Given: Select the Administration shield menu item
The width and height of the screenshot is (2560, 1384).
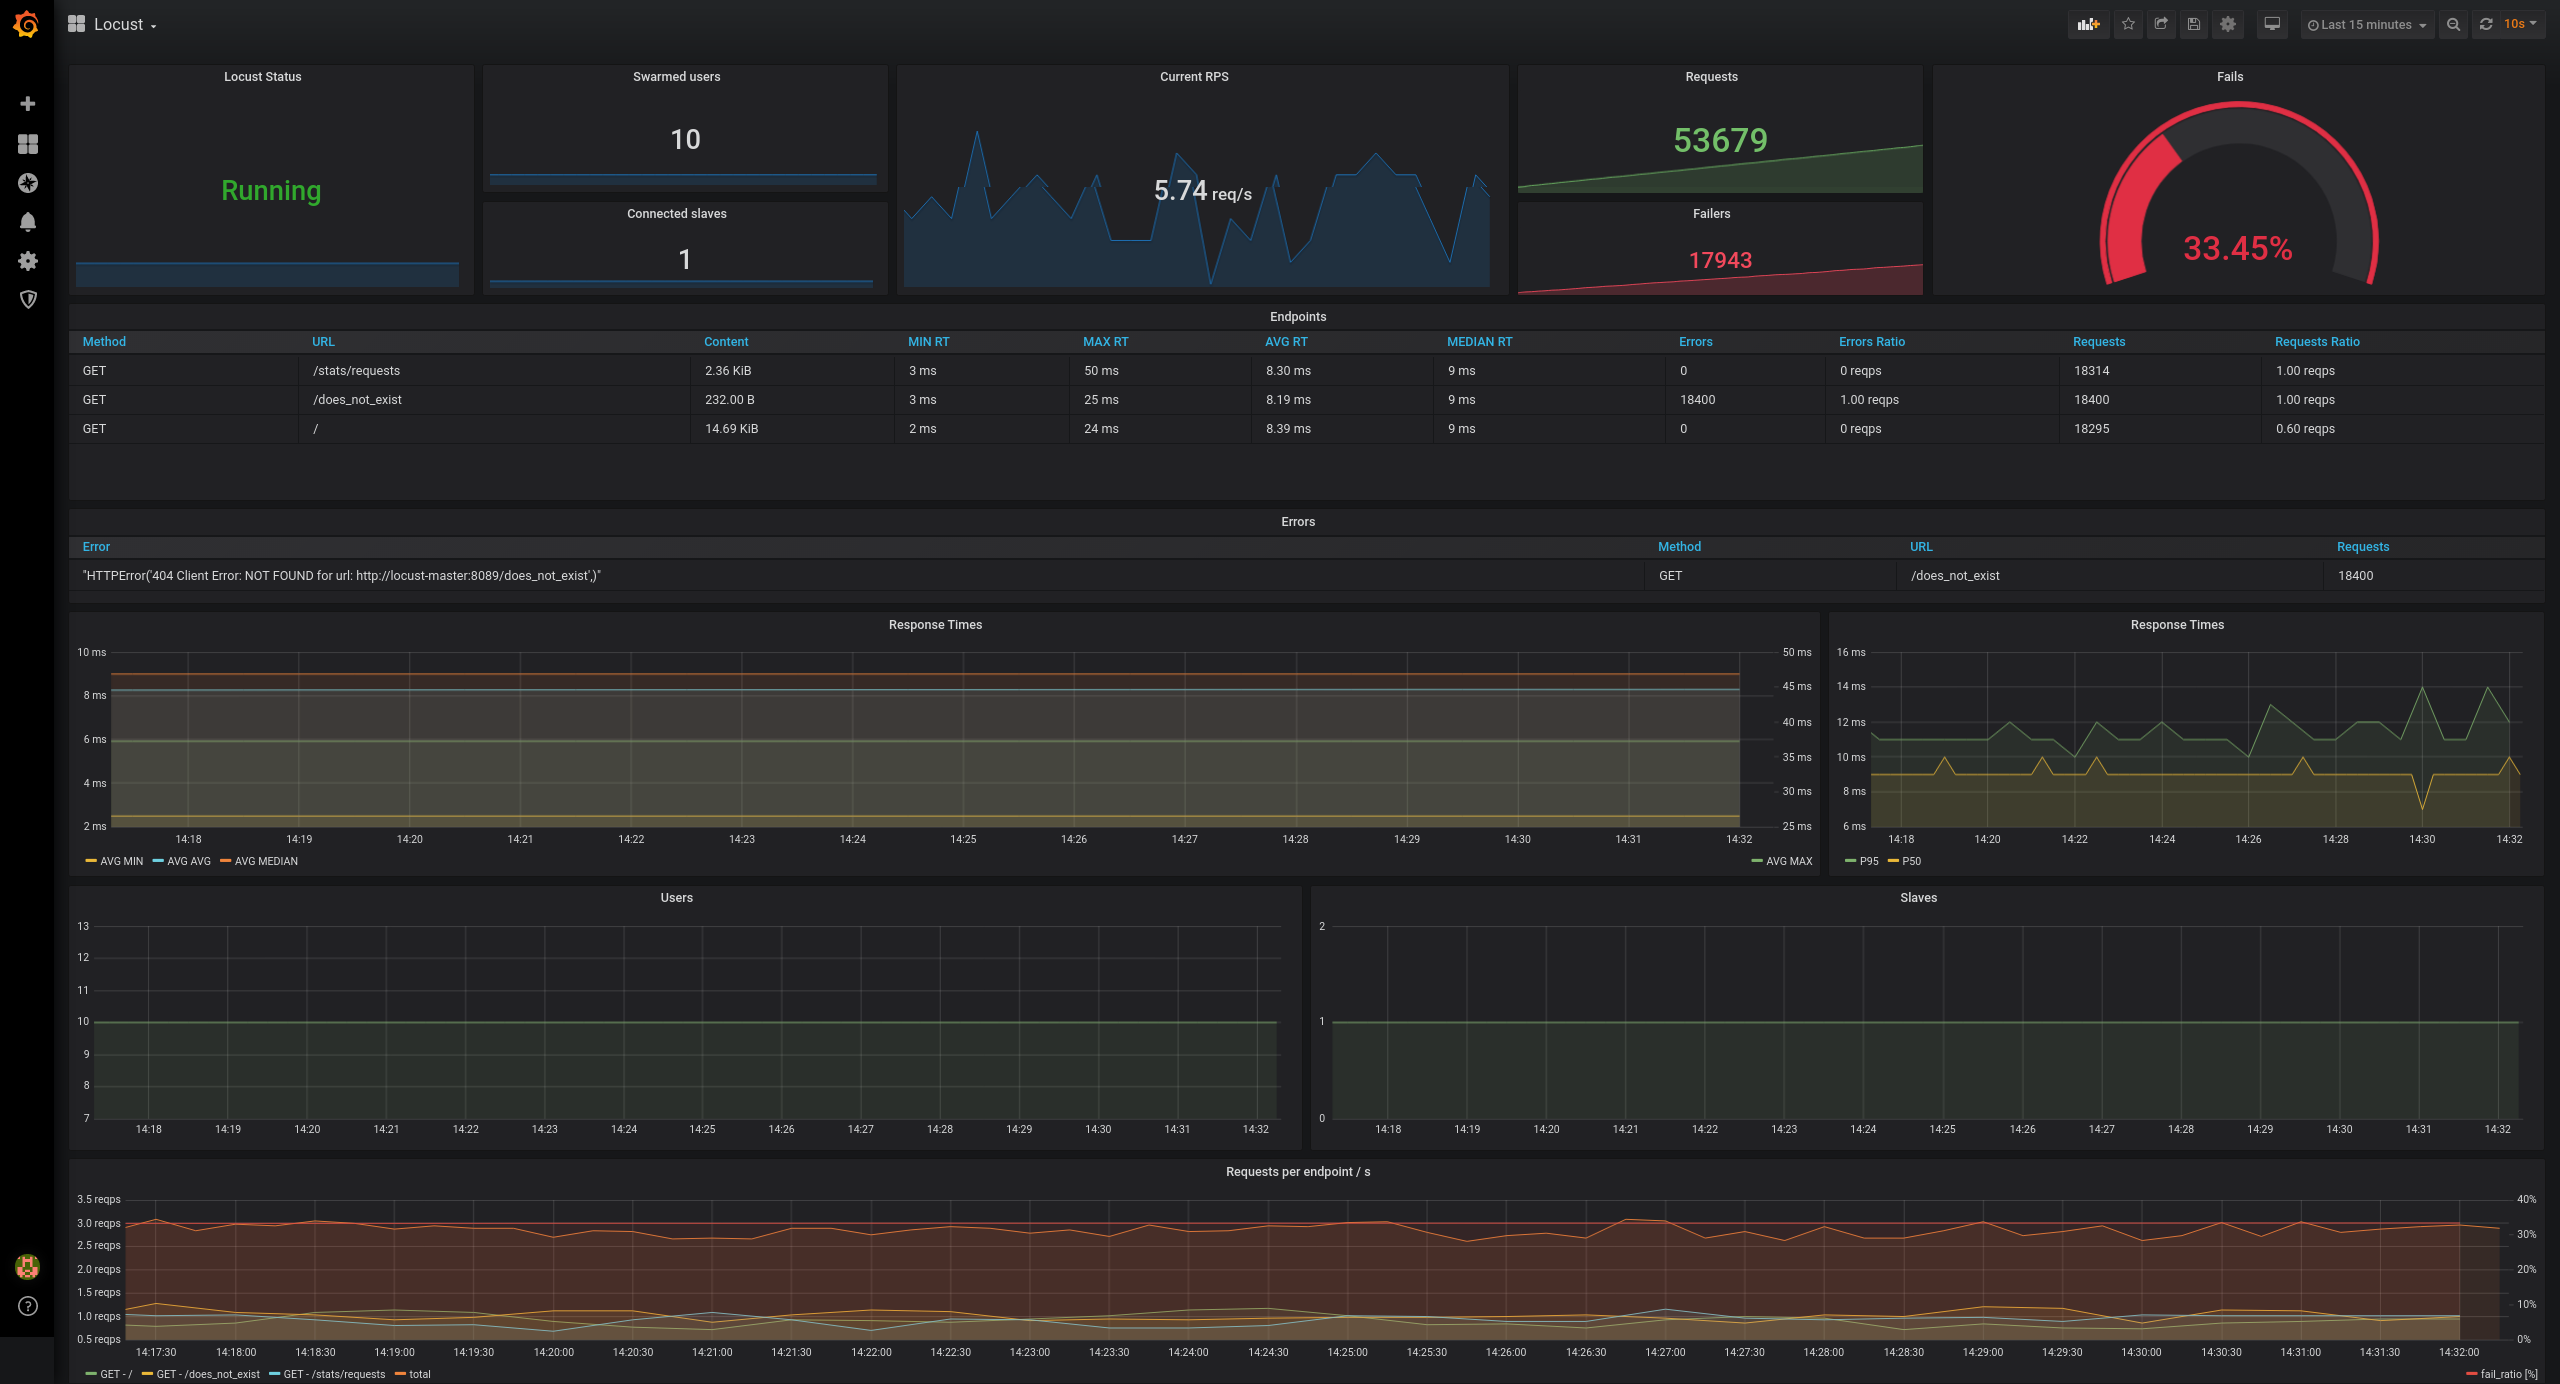Looking at the screenshot, I should tap(26, 300).
